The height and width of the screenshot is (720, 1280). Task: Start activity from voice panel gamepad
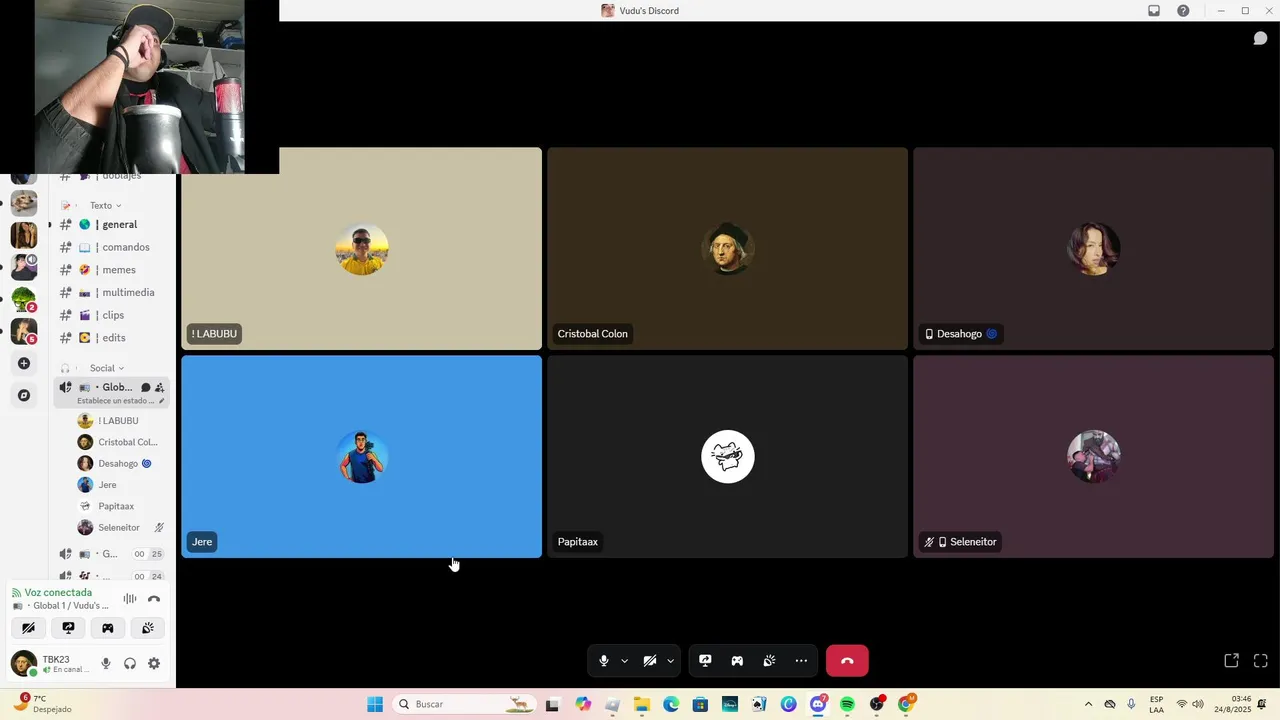(x=108, y=628)
